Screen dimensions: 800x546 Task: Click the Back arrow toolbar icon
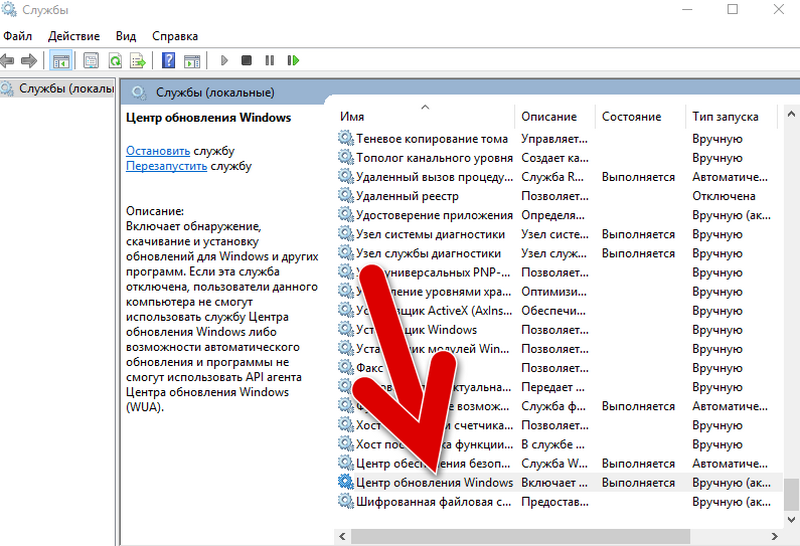pyautogui.click(x=7, y=61)
